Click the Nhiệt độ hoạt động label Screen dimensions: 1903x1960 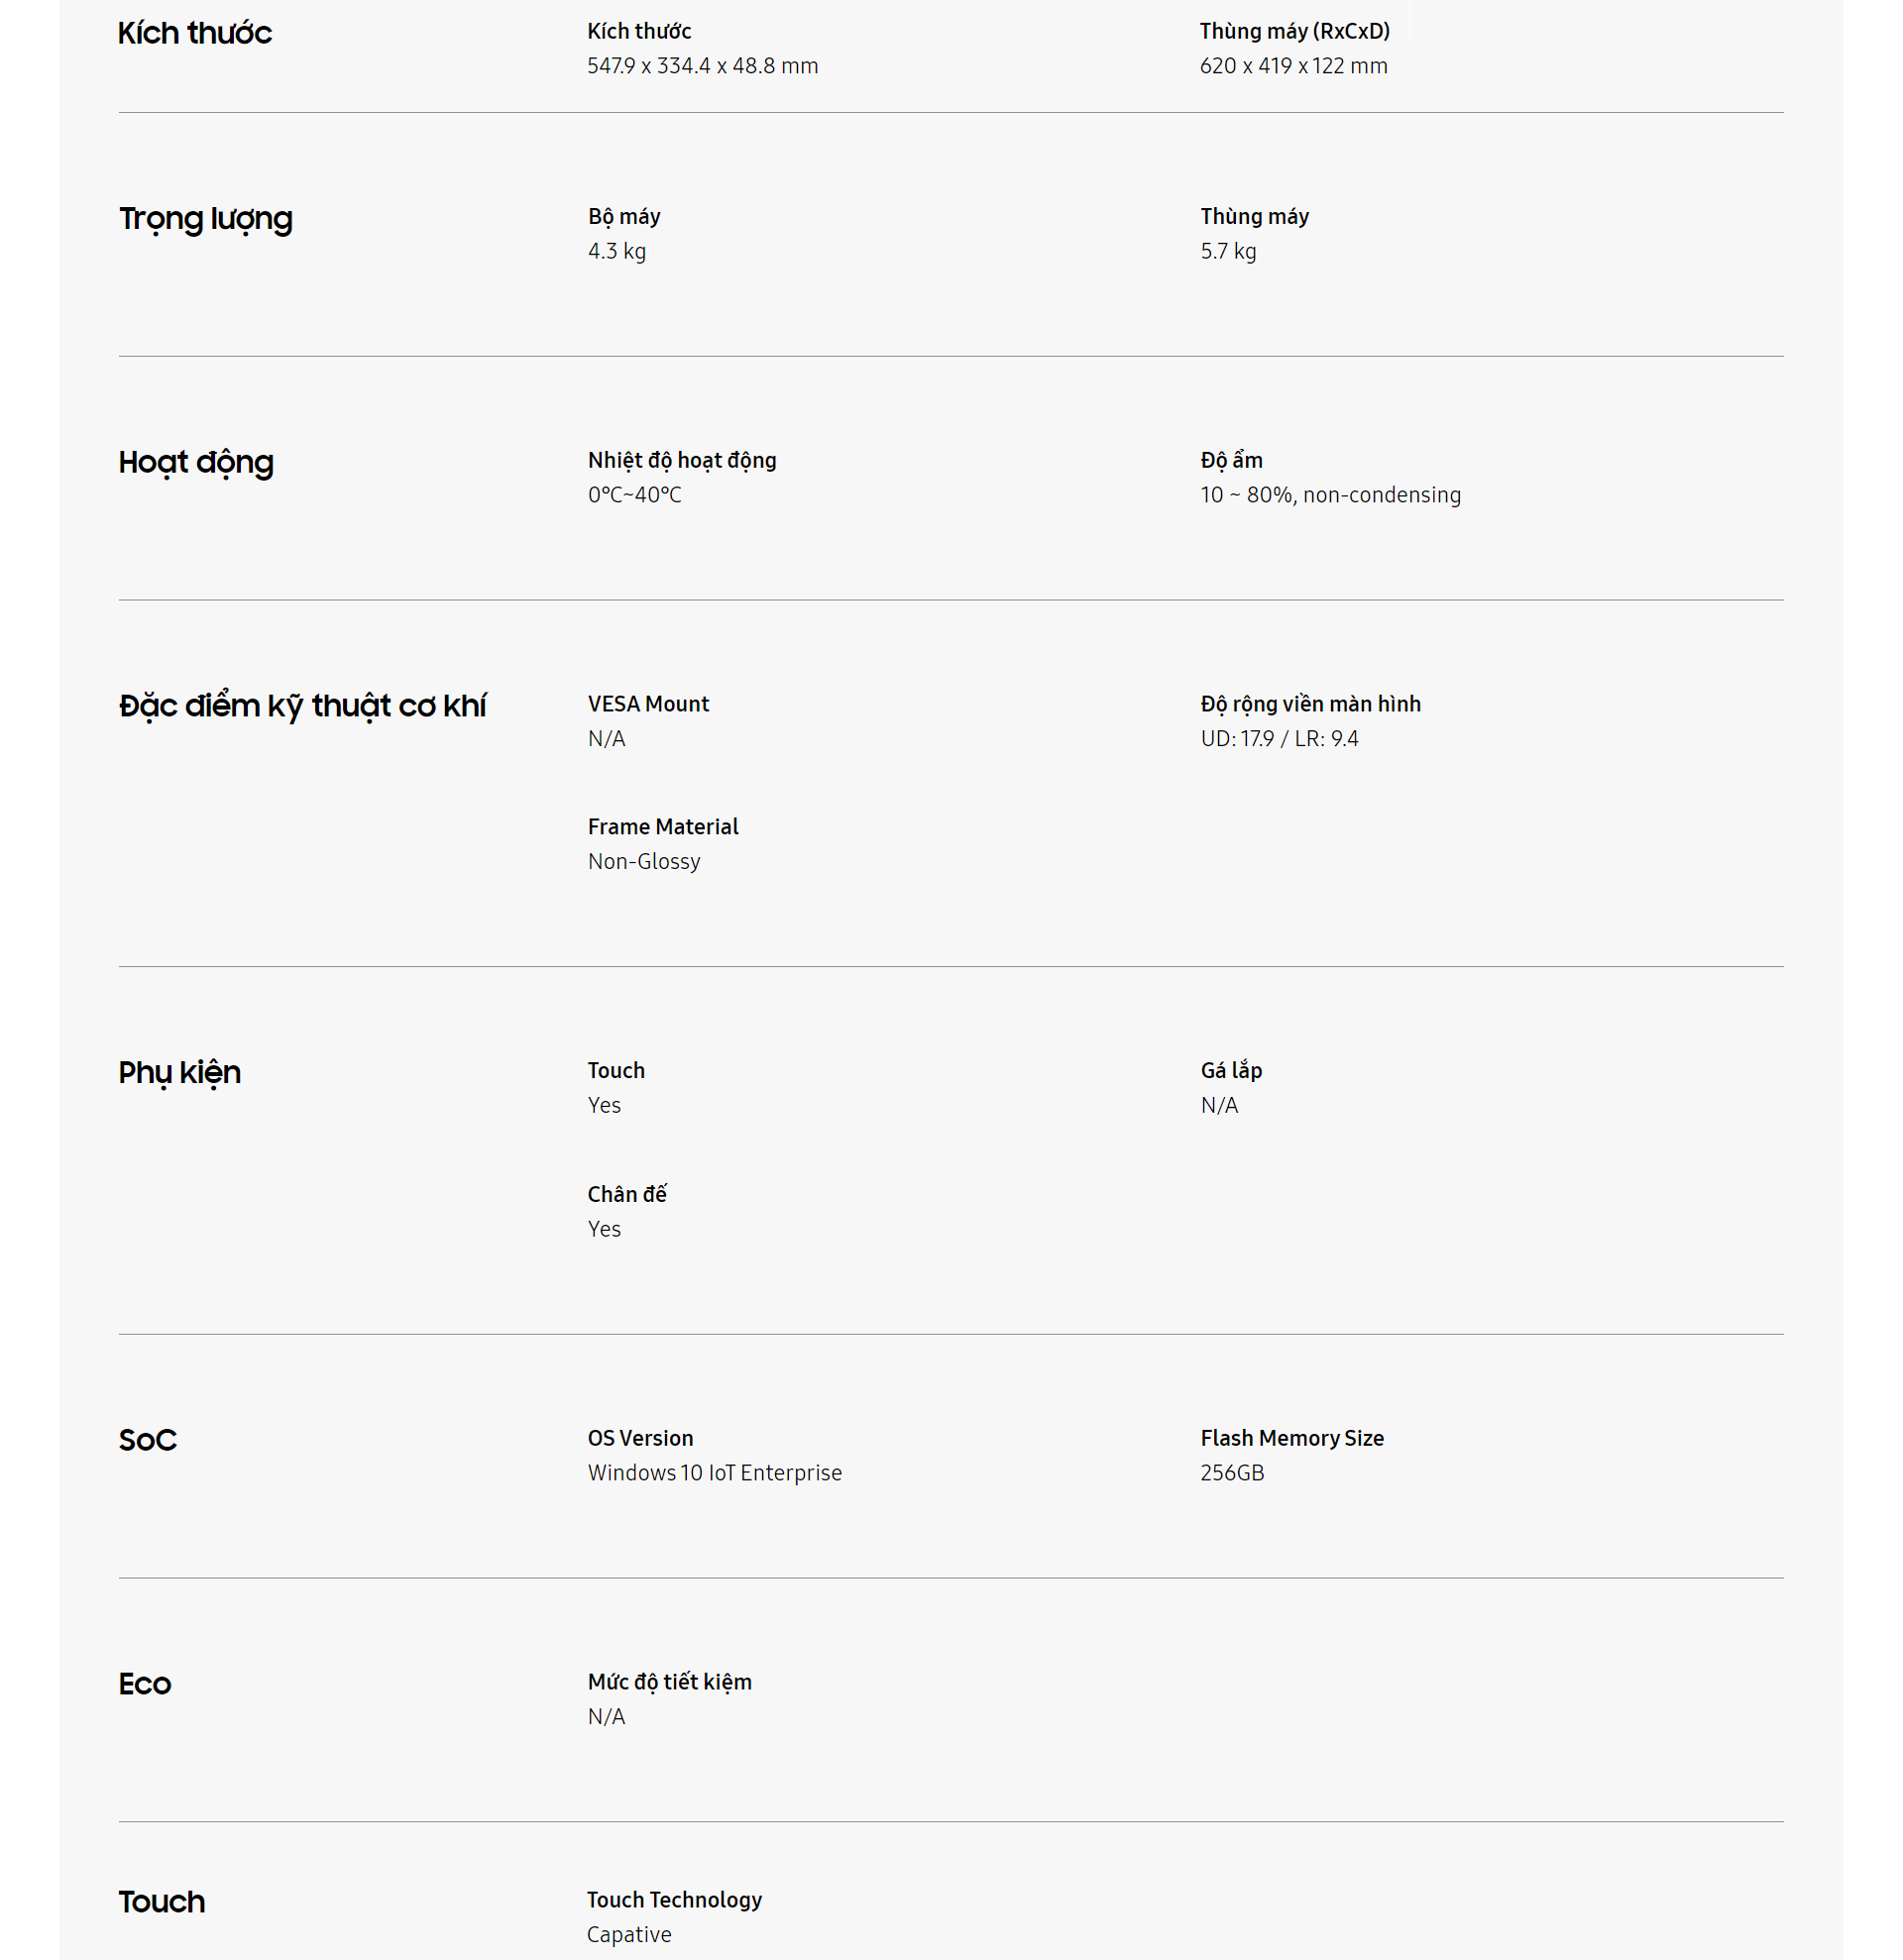[681, 460]
